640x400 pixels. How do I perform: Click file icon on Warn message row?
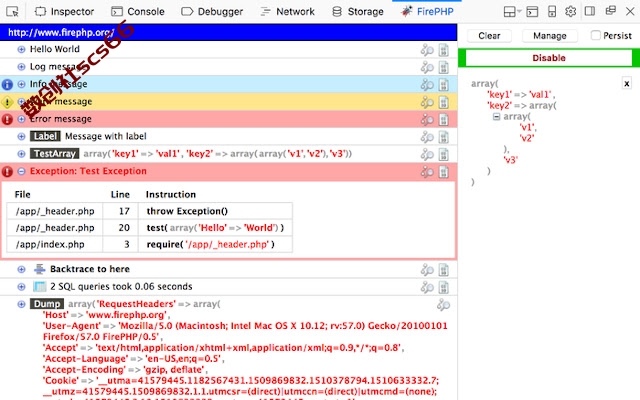444,102
